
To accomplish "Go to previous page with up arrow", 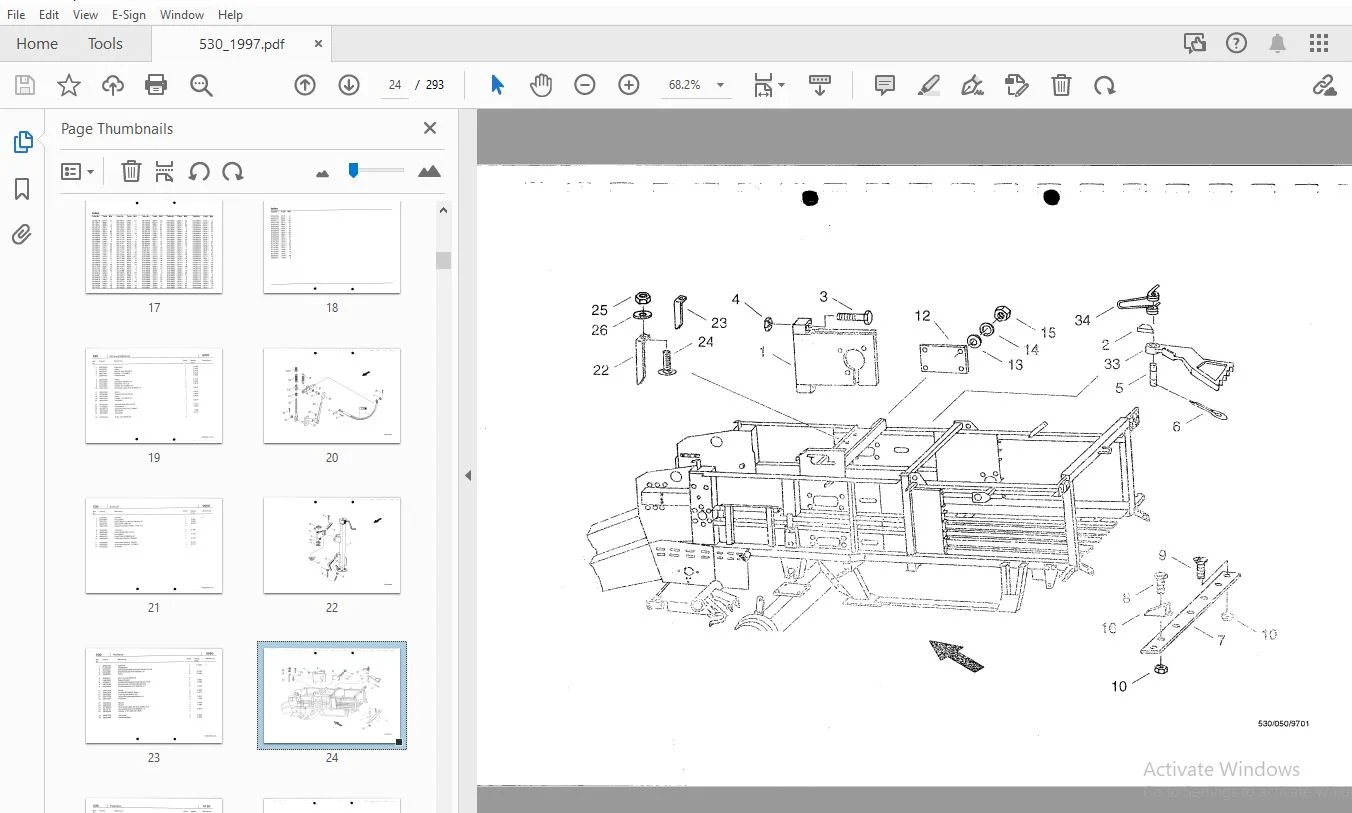I will (305, 85).
